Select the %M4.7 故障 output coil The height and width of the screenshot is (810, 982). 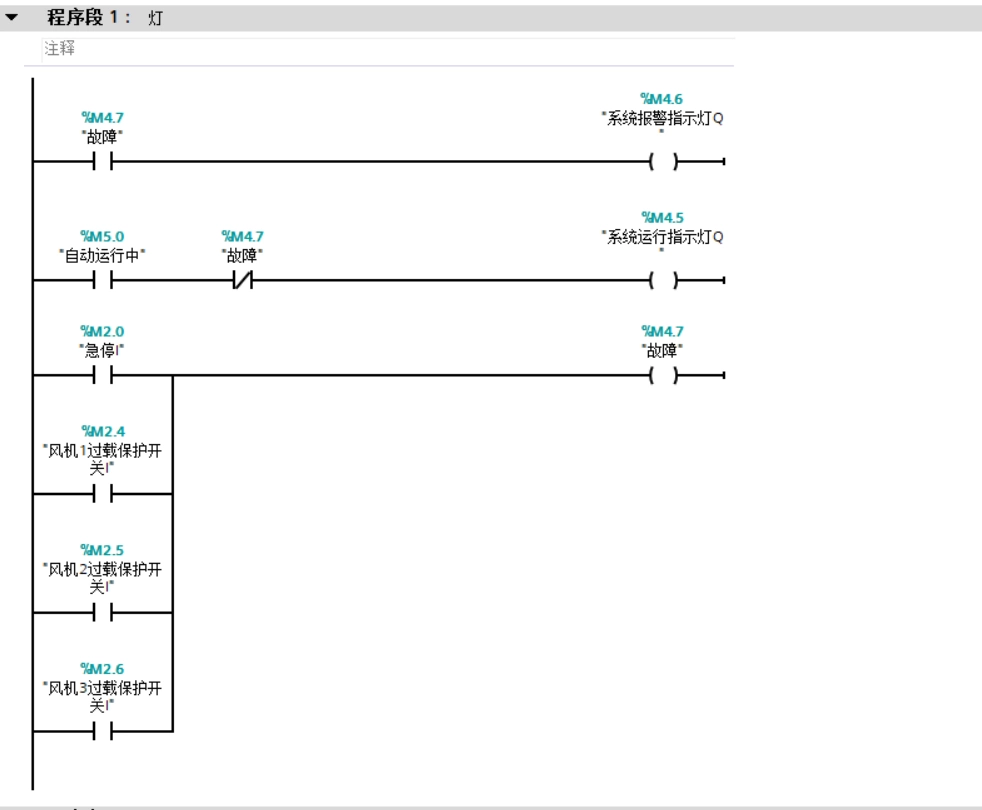[664, 375]
